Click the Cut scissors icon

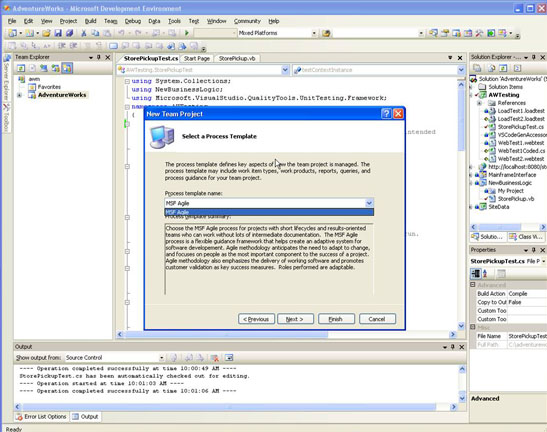pyautogui.click(x=84, y=33)
